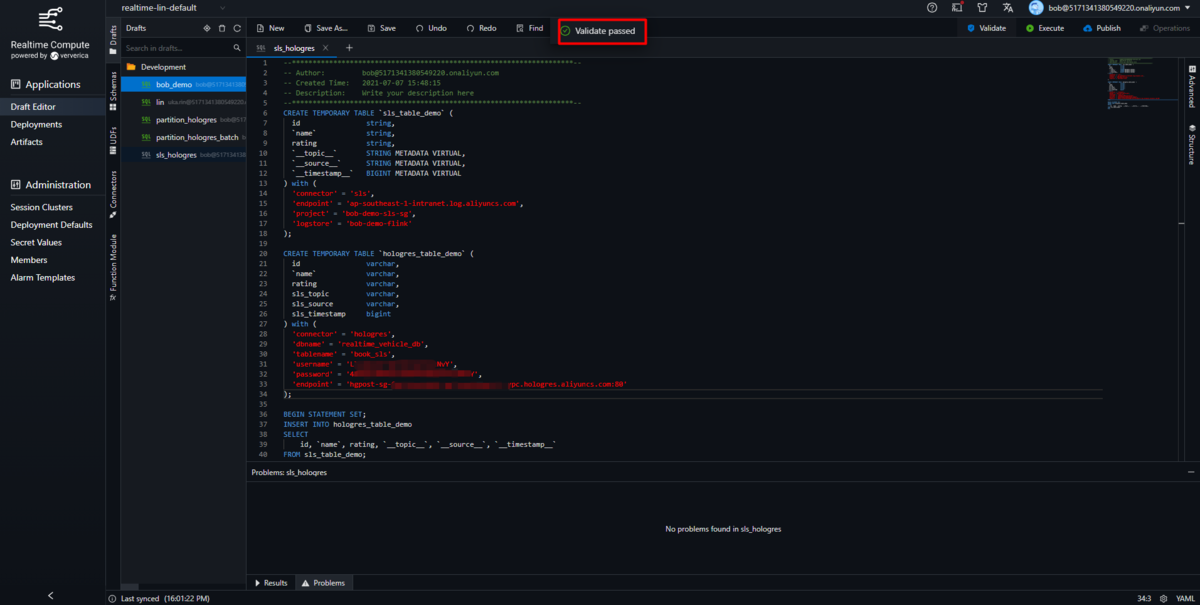This screenshot has width=1200, height=605.
Task: Select the lin draft
Action: (183, 102)
